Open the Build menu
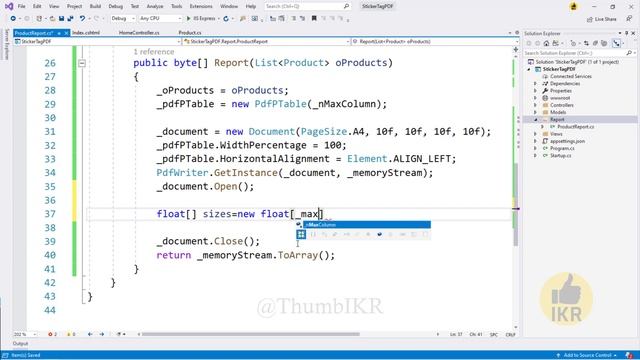Image resolution: width=640 pixels, height=360 pixels. coord(95,6)
